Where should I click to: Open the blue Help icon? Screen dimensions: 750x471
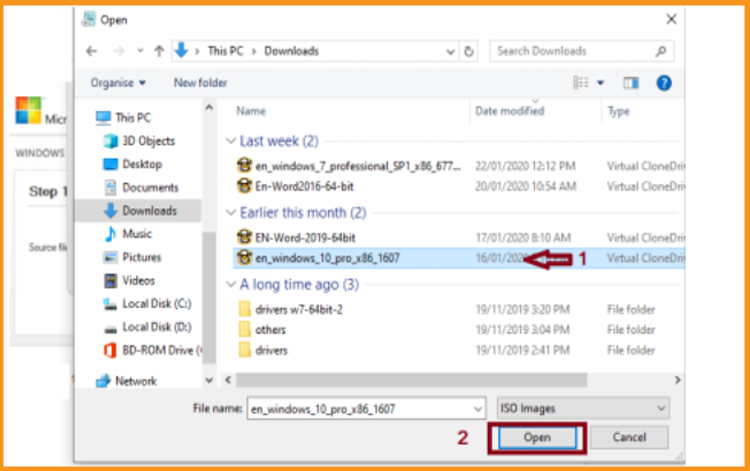click(663, 83)
